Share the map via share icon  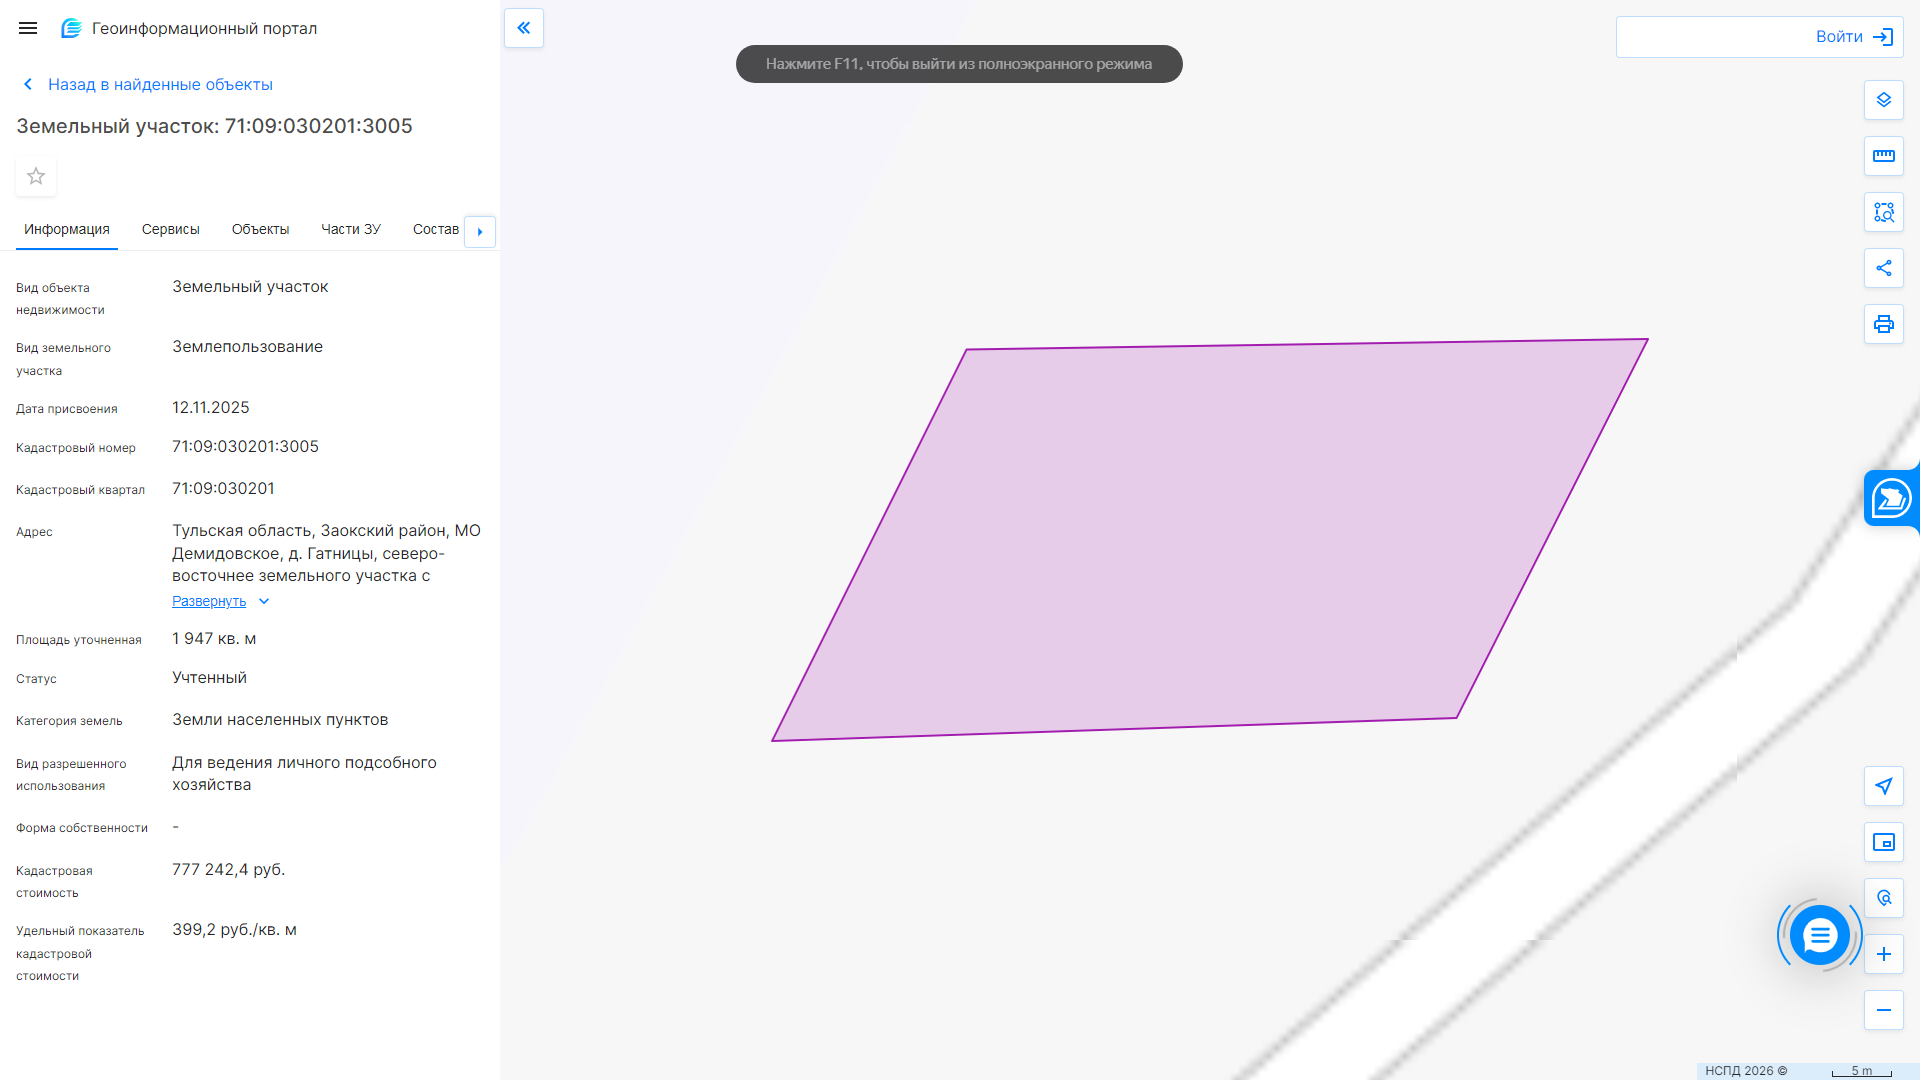[1883, 268]
